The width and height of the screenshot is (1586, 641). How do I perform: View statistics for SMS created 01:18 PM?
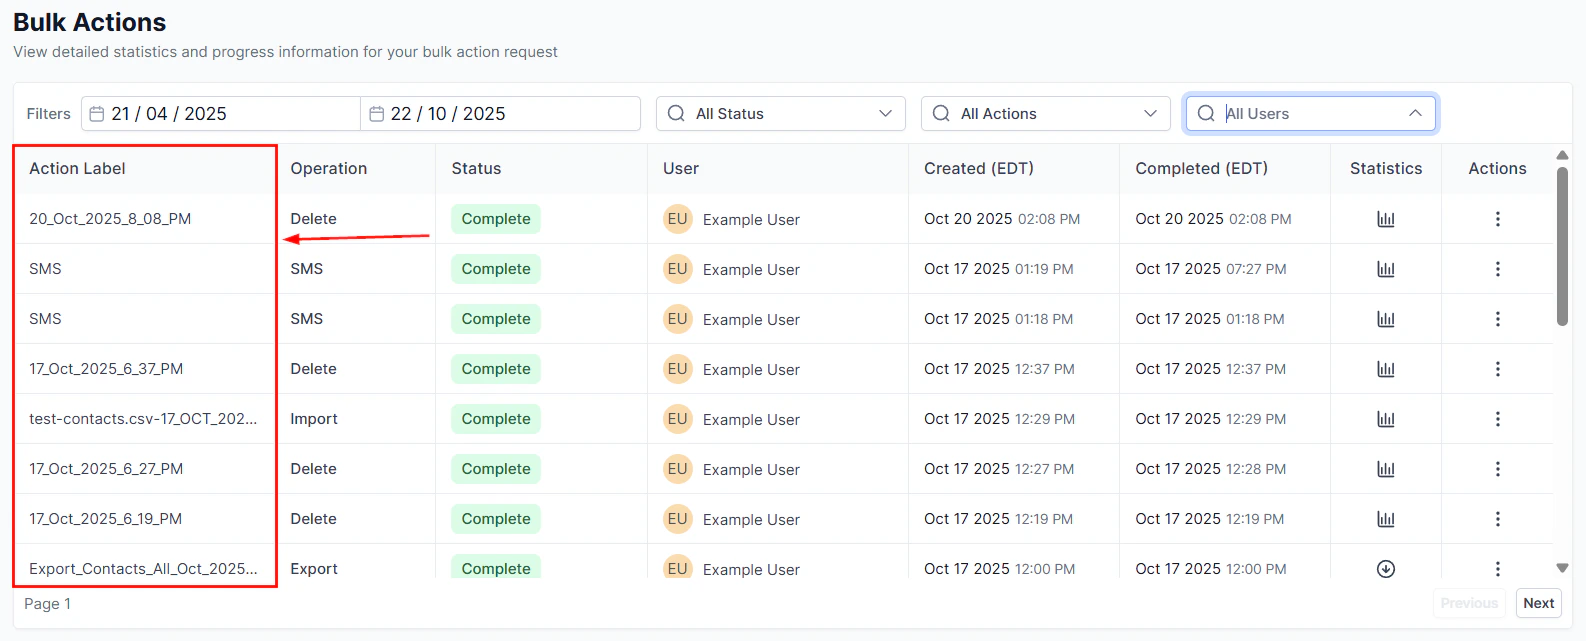click(1385, 319)
